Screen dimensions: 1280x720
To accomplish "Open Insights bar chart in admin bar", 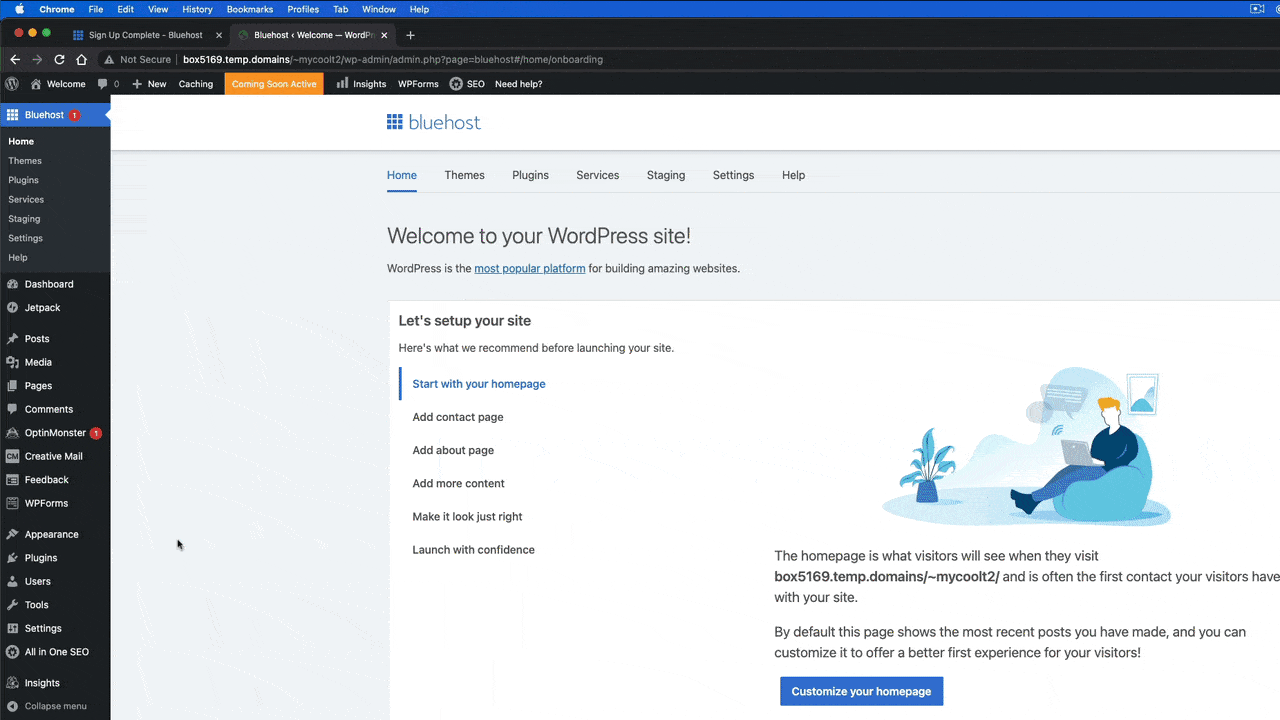I will point(361,84).
